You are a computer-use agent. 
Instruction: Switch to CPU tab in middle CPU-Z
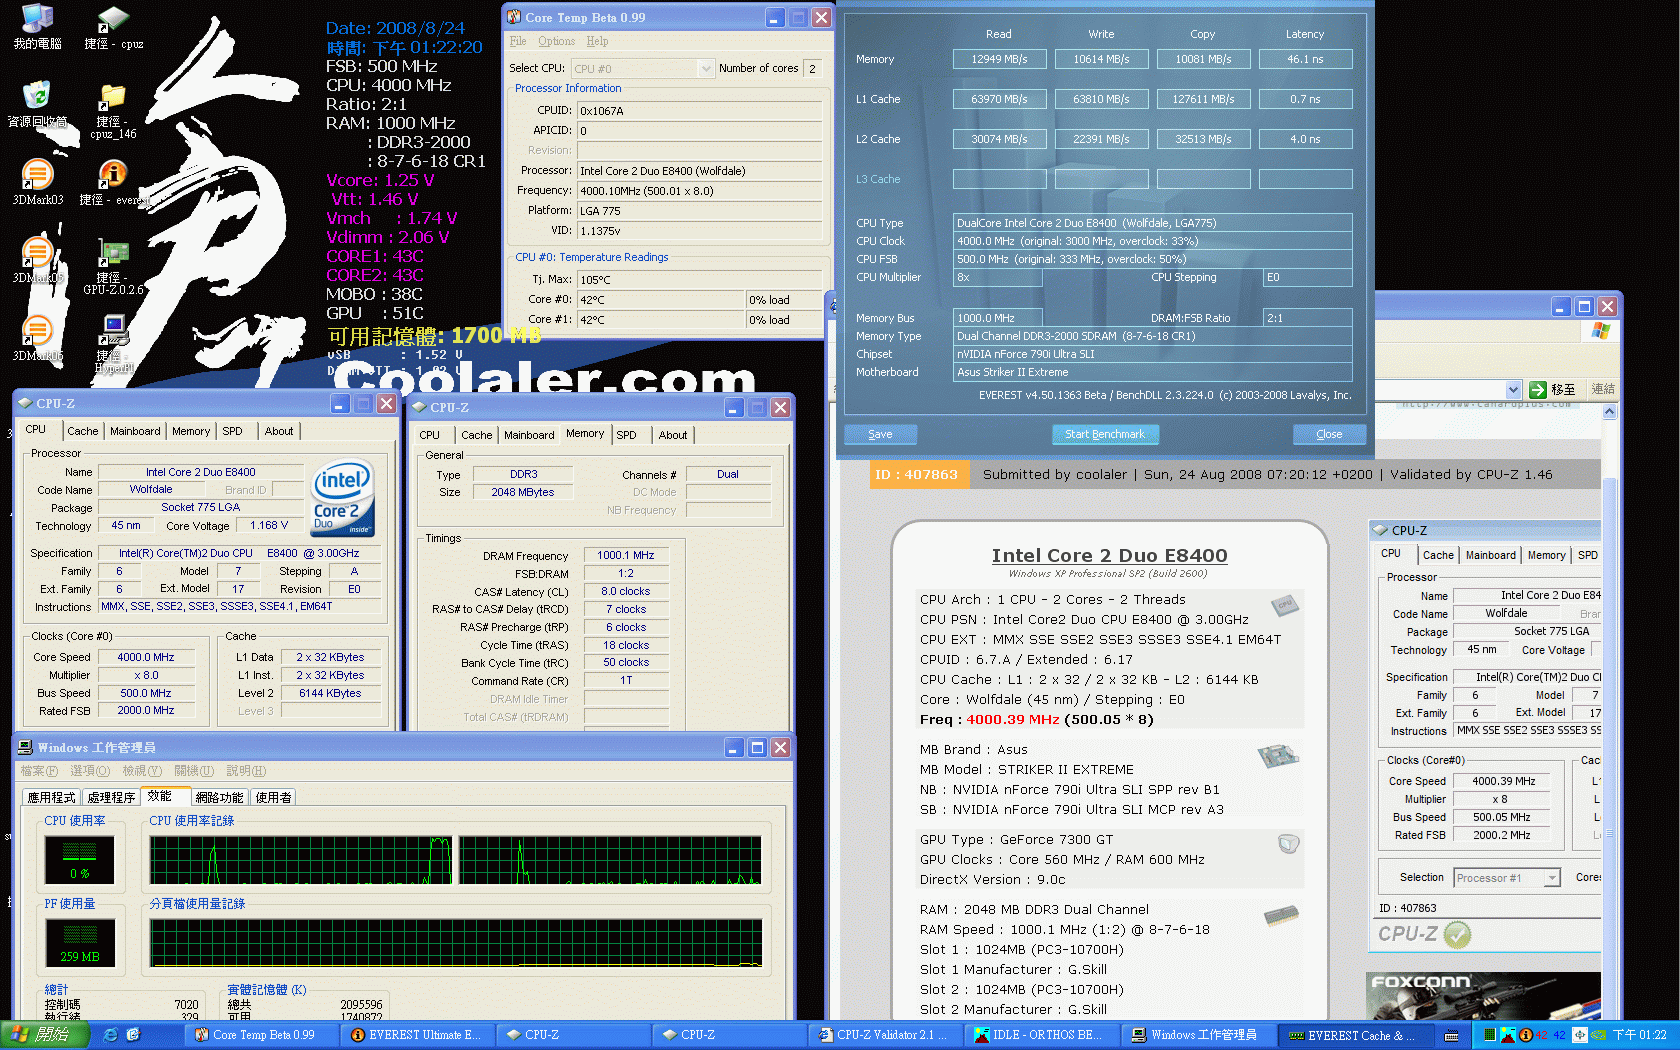pyautogui.click(x=429, y=435)
